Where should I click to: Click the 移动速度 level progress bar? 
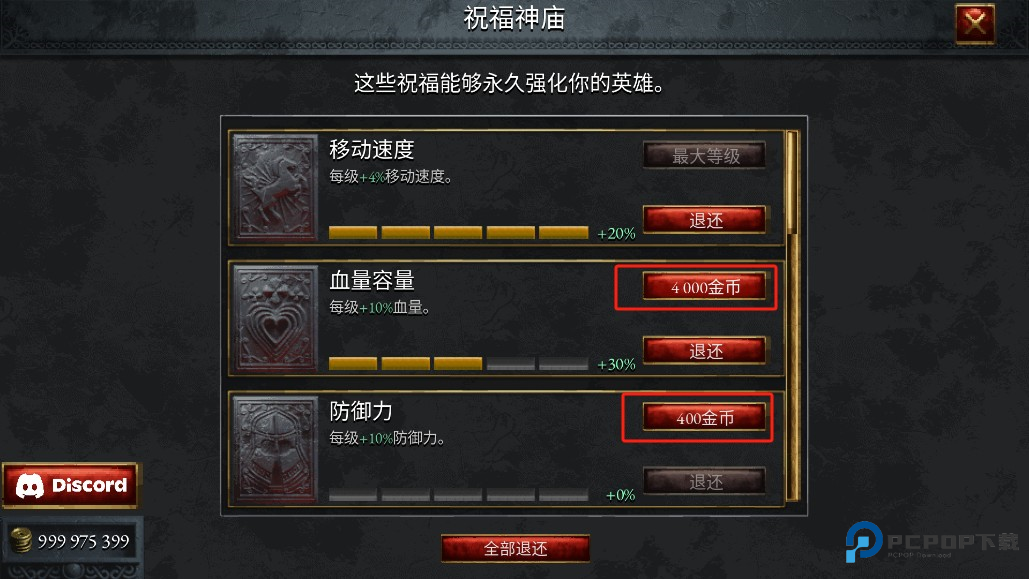(458, 232)
